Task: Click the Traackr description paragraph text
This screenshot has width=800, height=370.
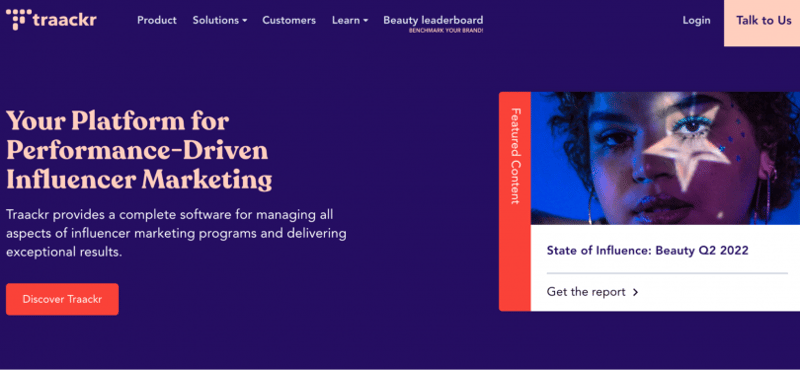Action: 177,233
